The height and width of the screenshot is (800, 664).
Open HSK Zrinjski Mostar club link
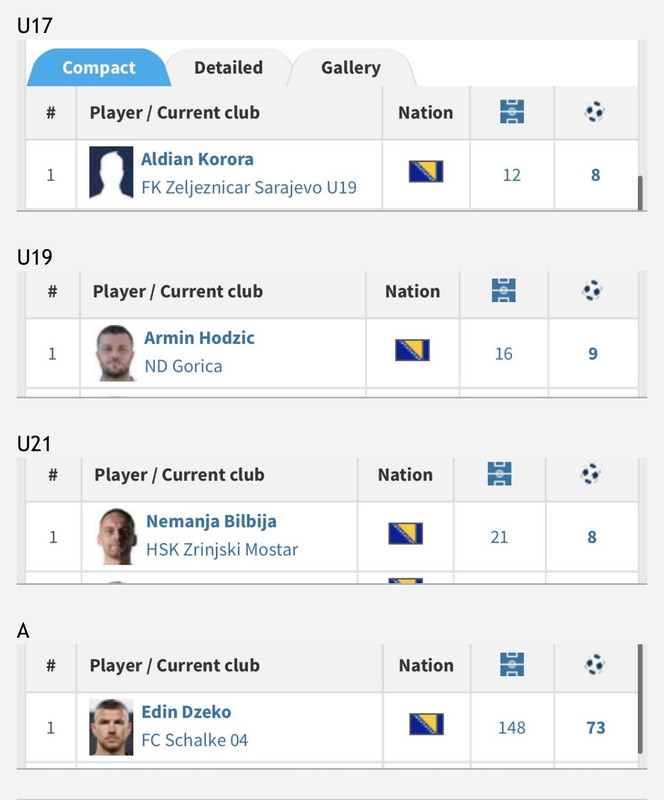click(x=222, y=549)
